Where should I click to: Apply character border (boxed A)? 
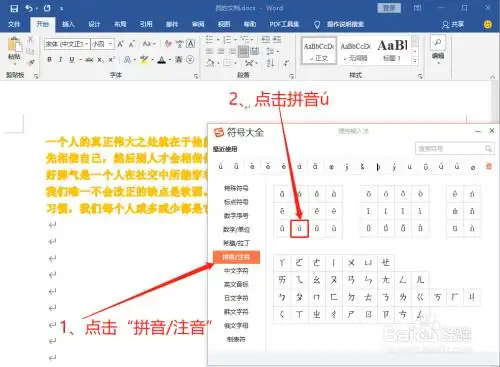[x=190, y=44]
